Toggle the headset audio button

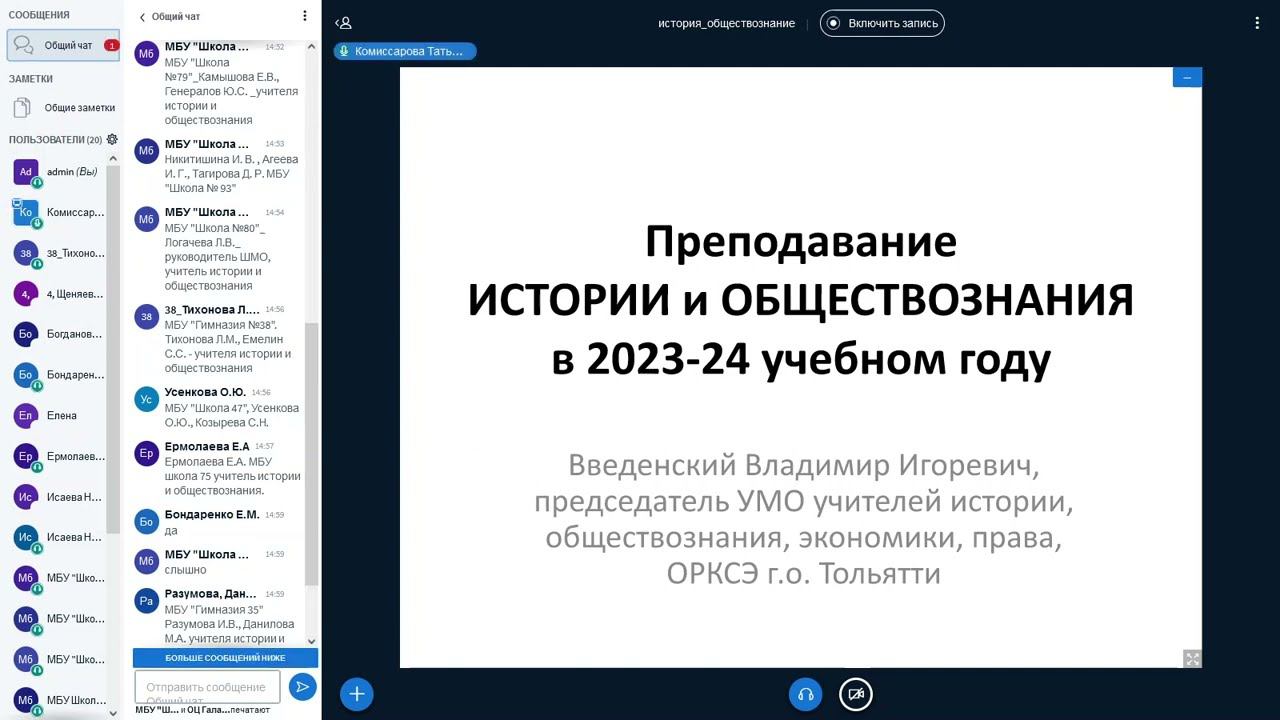point(805,694)
